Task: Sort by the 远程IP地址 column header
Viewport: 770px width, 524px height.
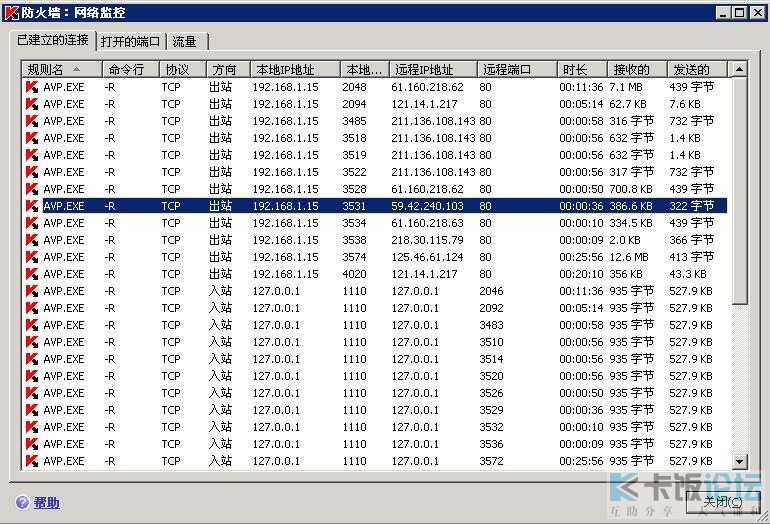Action: 433,70
